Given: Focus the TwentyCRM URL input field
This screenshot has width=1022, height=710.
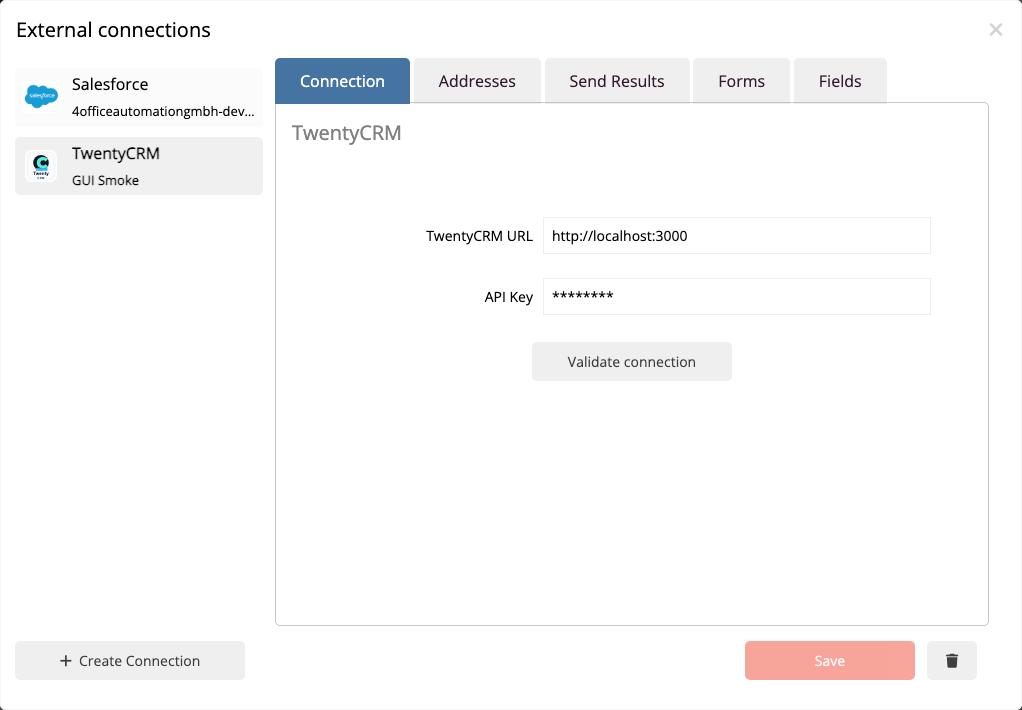Looking at the screenshot, I should [x=737, y=235].
